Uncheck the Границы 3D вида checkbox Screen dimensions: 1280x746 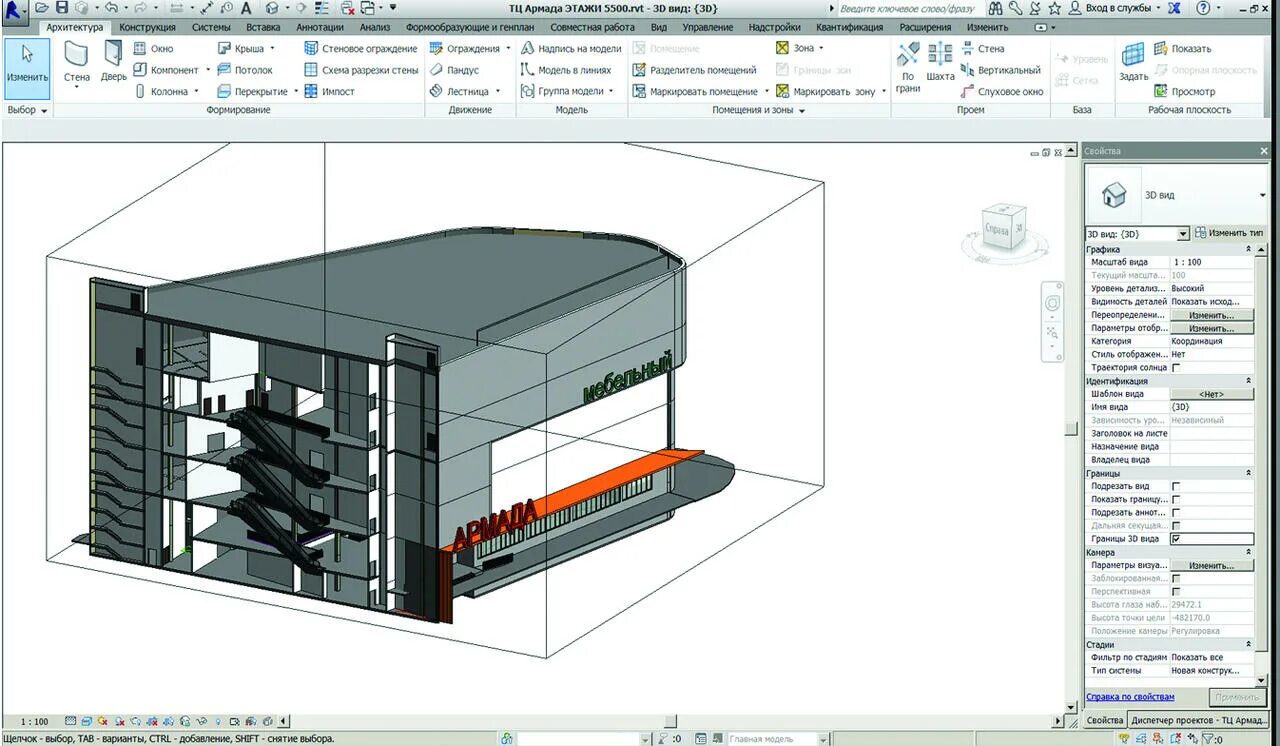pos(1176,538)
